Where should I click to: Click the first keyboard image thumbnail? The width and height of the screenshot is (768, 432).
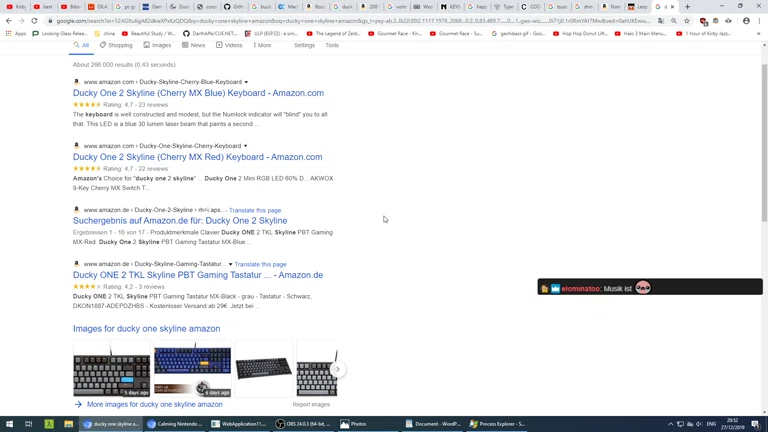(111, 369)
